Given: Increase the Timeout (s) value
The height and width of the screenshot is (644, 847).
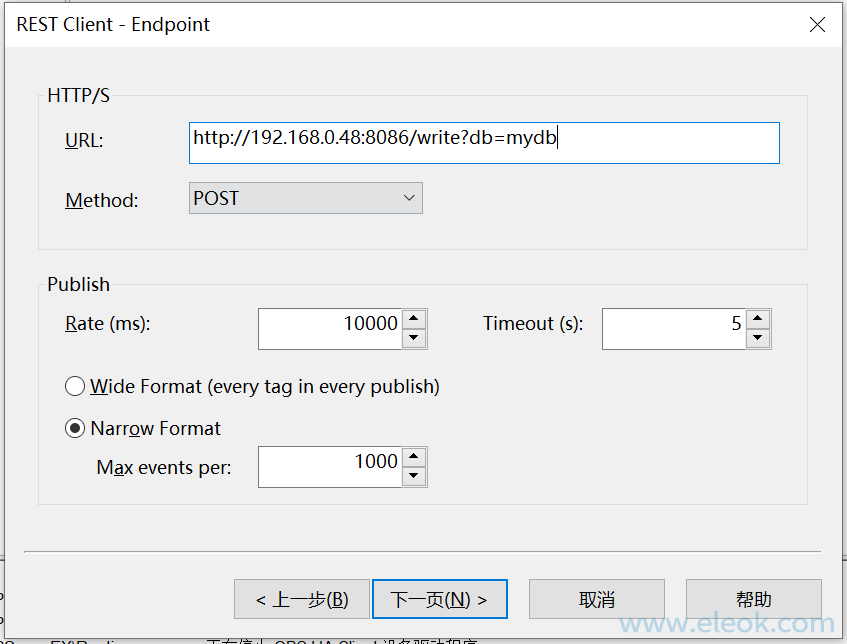Looking at the screenshot, I should pos(759,319).
